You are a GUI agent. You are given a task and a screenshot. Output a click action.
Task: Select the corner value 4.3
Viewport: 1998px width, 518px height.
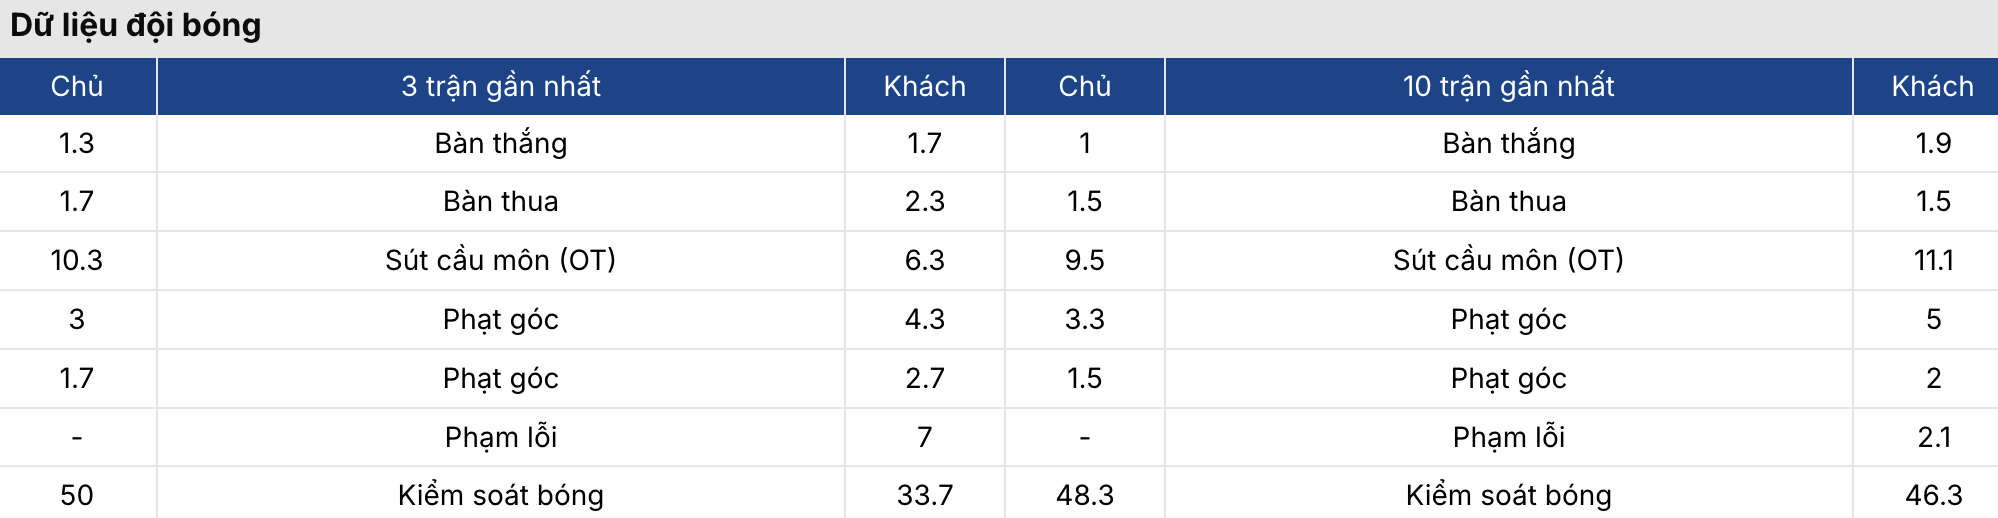(x=924, y=319)
